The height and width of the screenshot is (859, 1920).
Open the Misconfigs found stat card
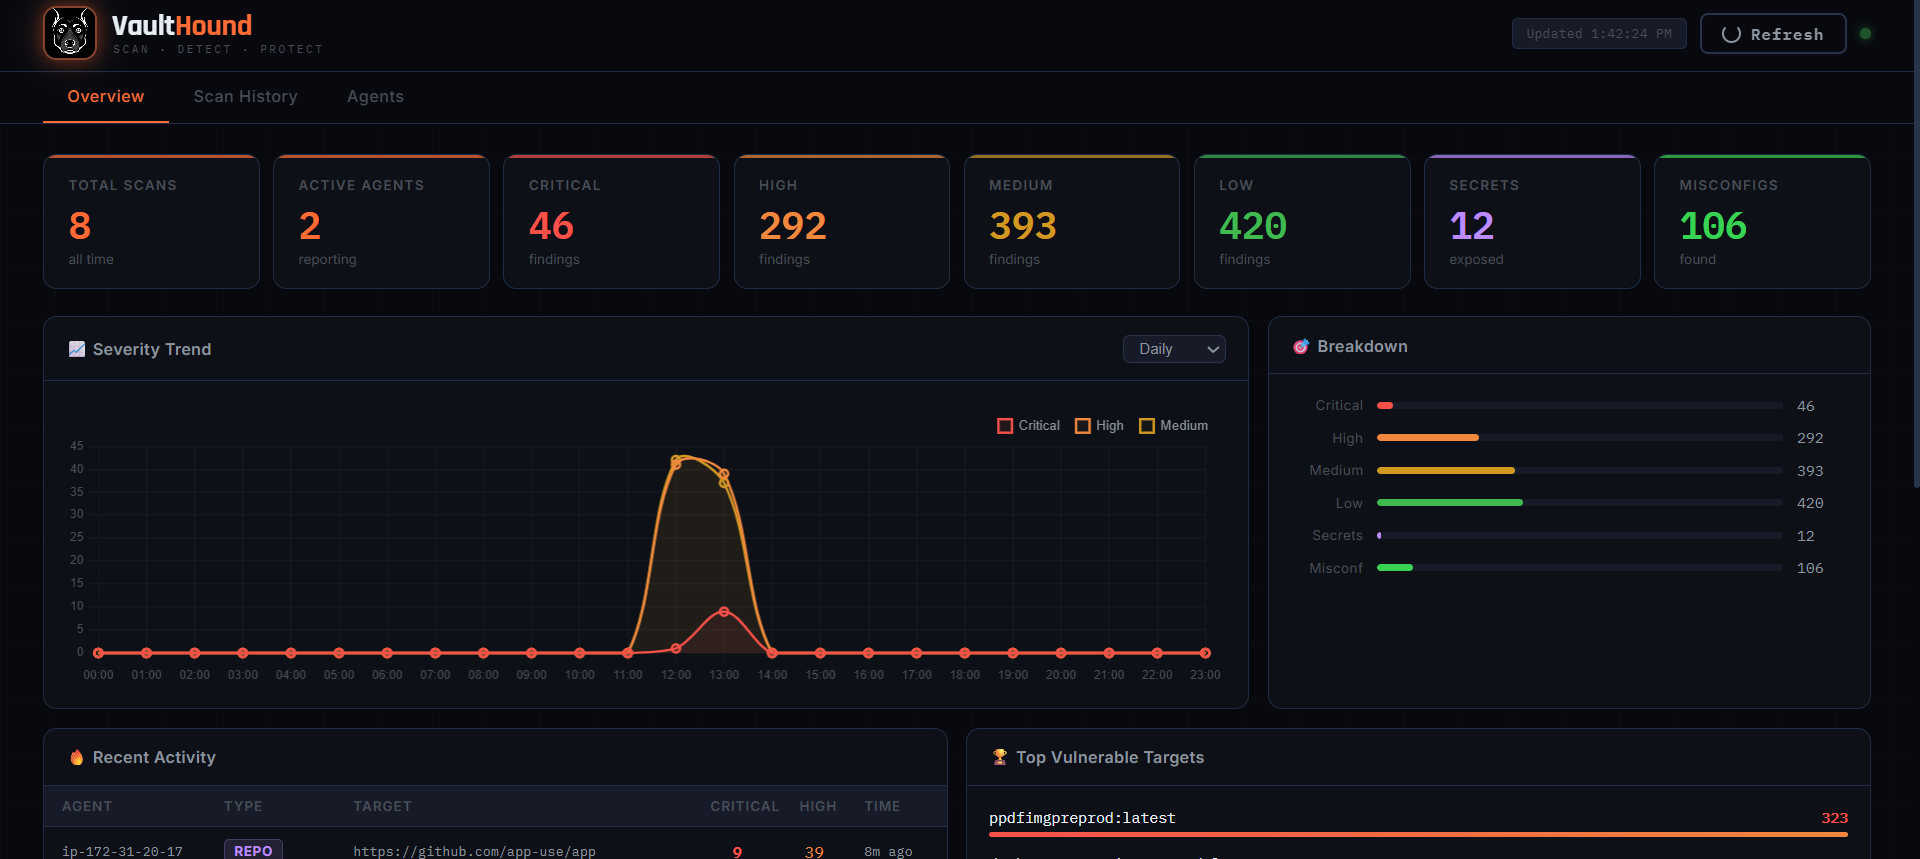pyautogui.click(x=1762, y=222)
